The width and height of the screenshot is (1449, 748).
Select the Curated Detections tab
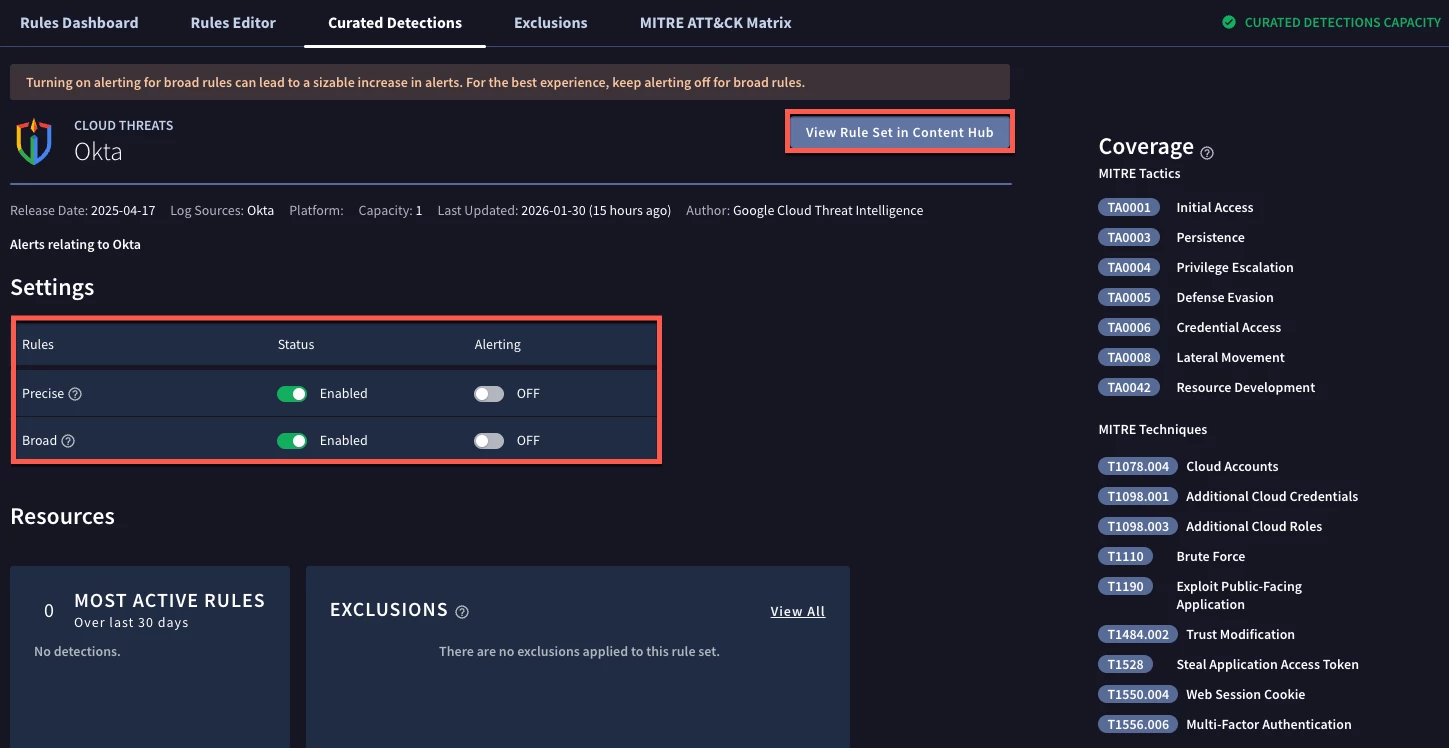point(395,22)
